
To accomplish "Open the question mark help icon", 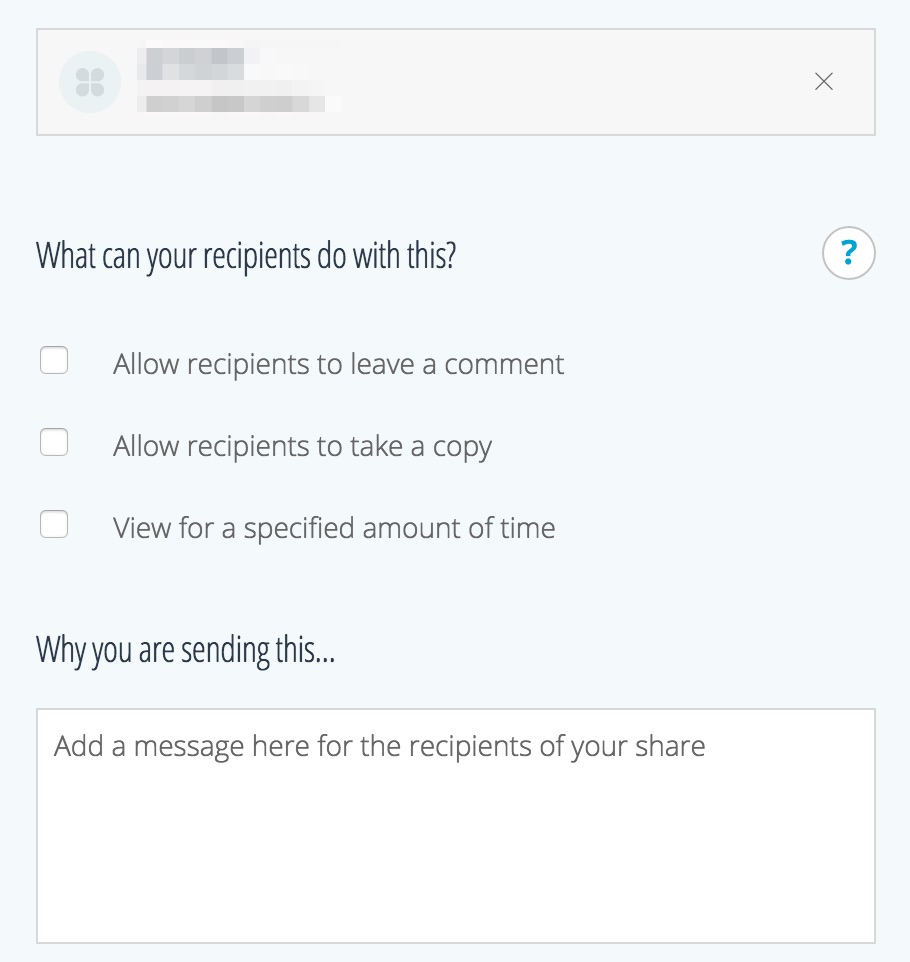I will click(848, 254).
